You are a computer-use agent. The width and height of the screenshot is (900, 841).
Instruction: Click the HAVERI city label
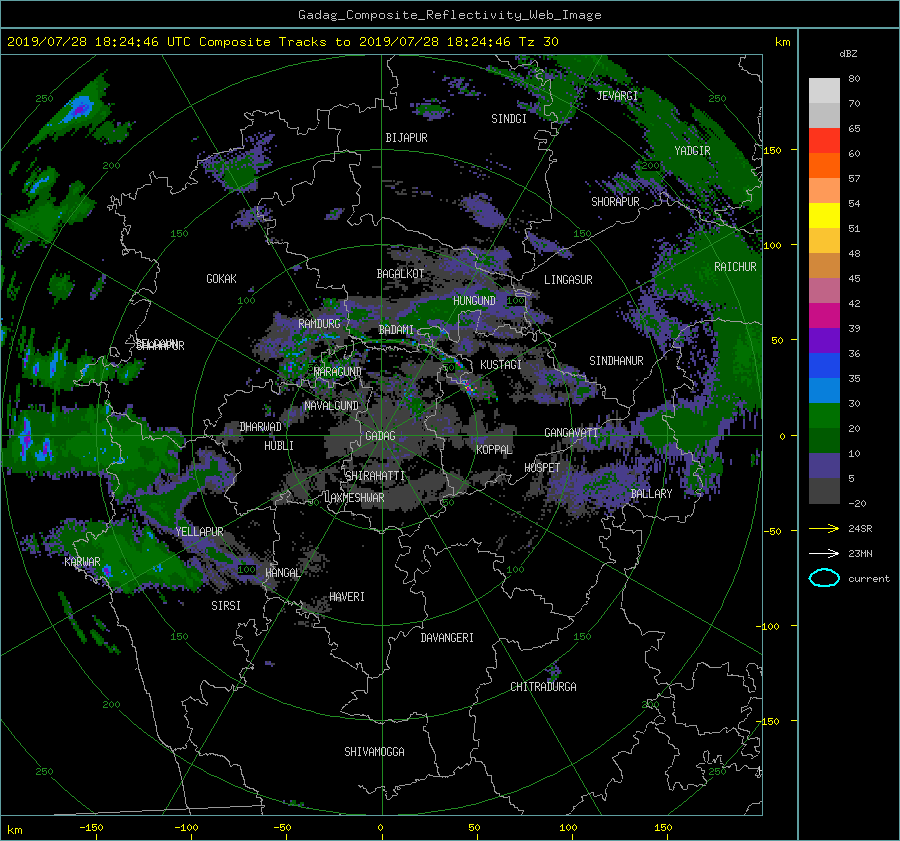pyautogui.click(x=347, y=597)
